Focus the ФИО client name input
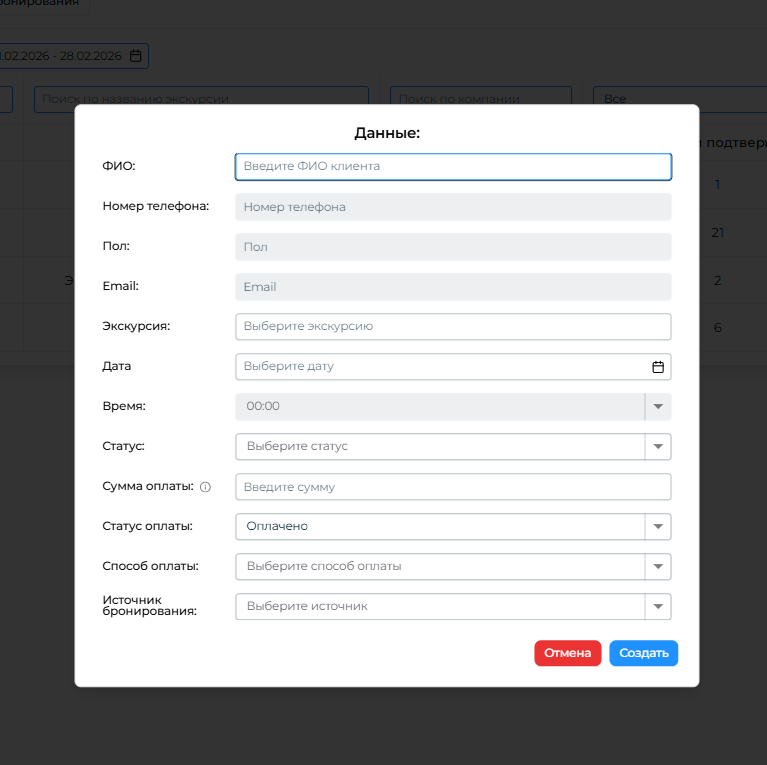Viewport: 767px width, 765px height. (452, 167)
